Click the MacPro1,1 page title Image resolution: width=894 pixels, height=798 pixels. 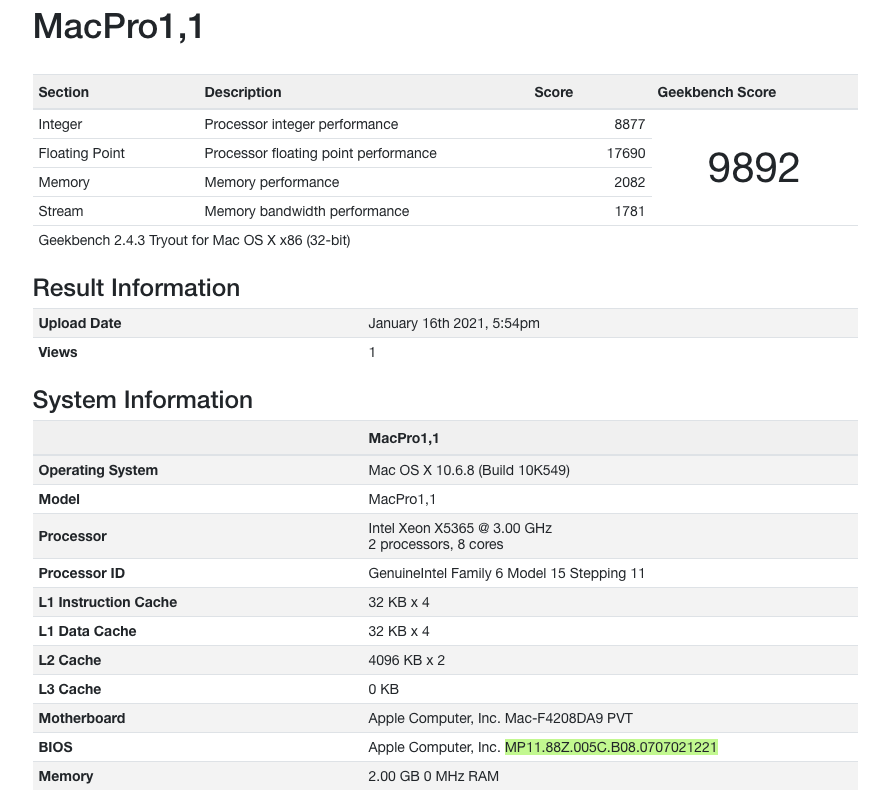118,27
